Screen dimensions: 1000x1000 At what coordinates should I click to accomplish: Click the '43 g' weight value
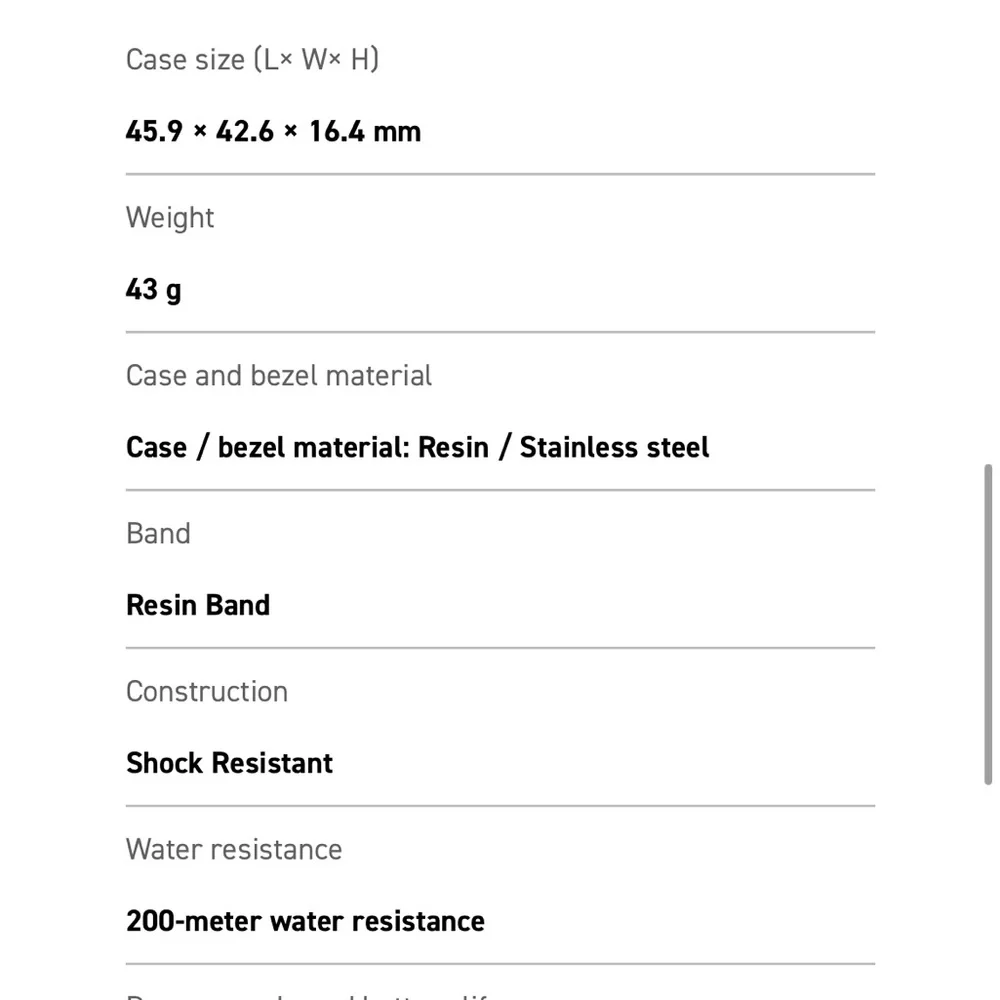tap(154, 290)
